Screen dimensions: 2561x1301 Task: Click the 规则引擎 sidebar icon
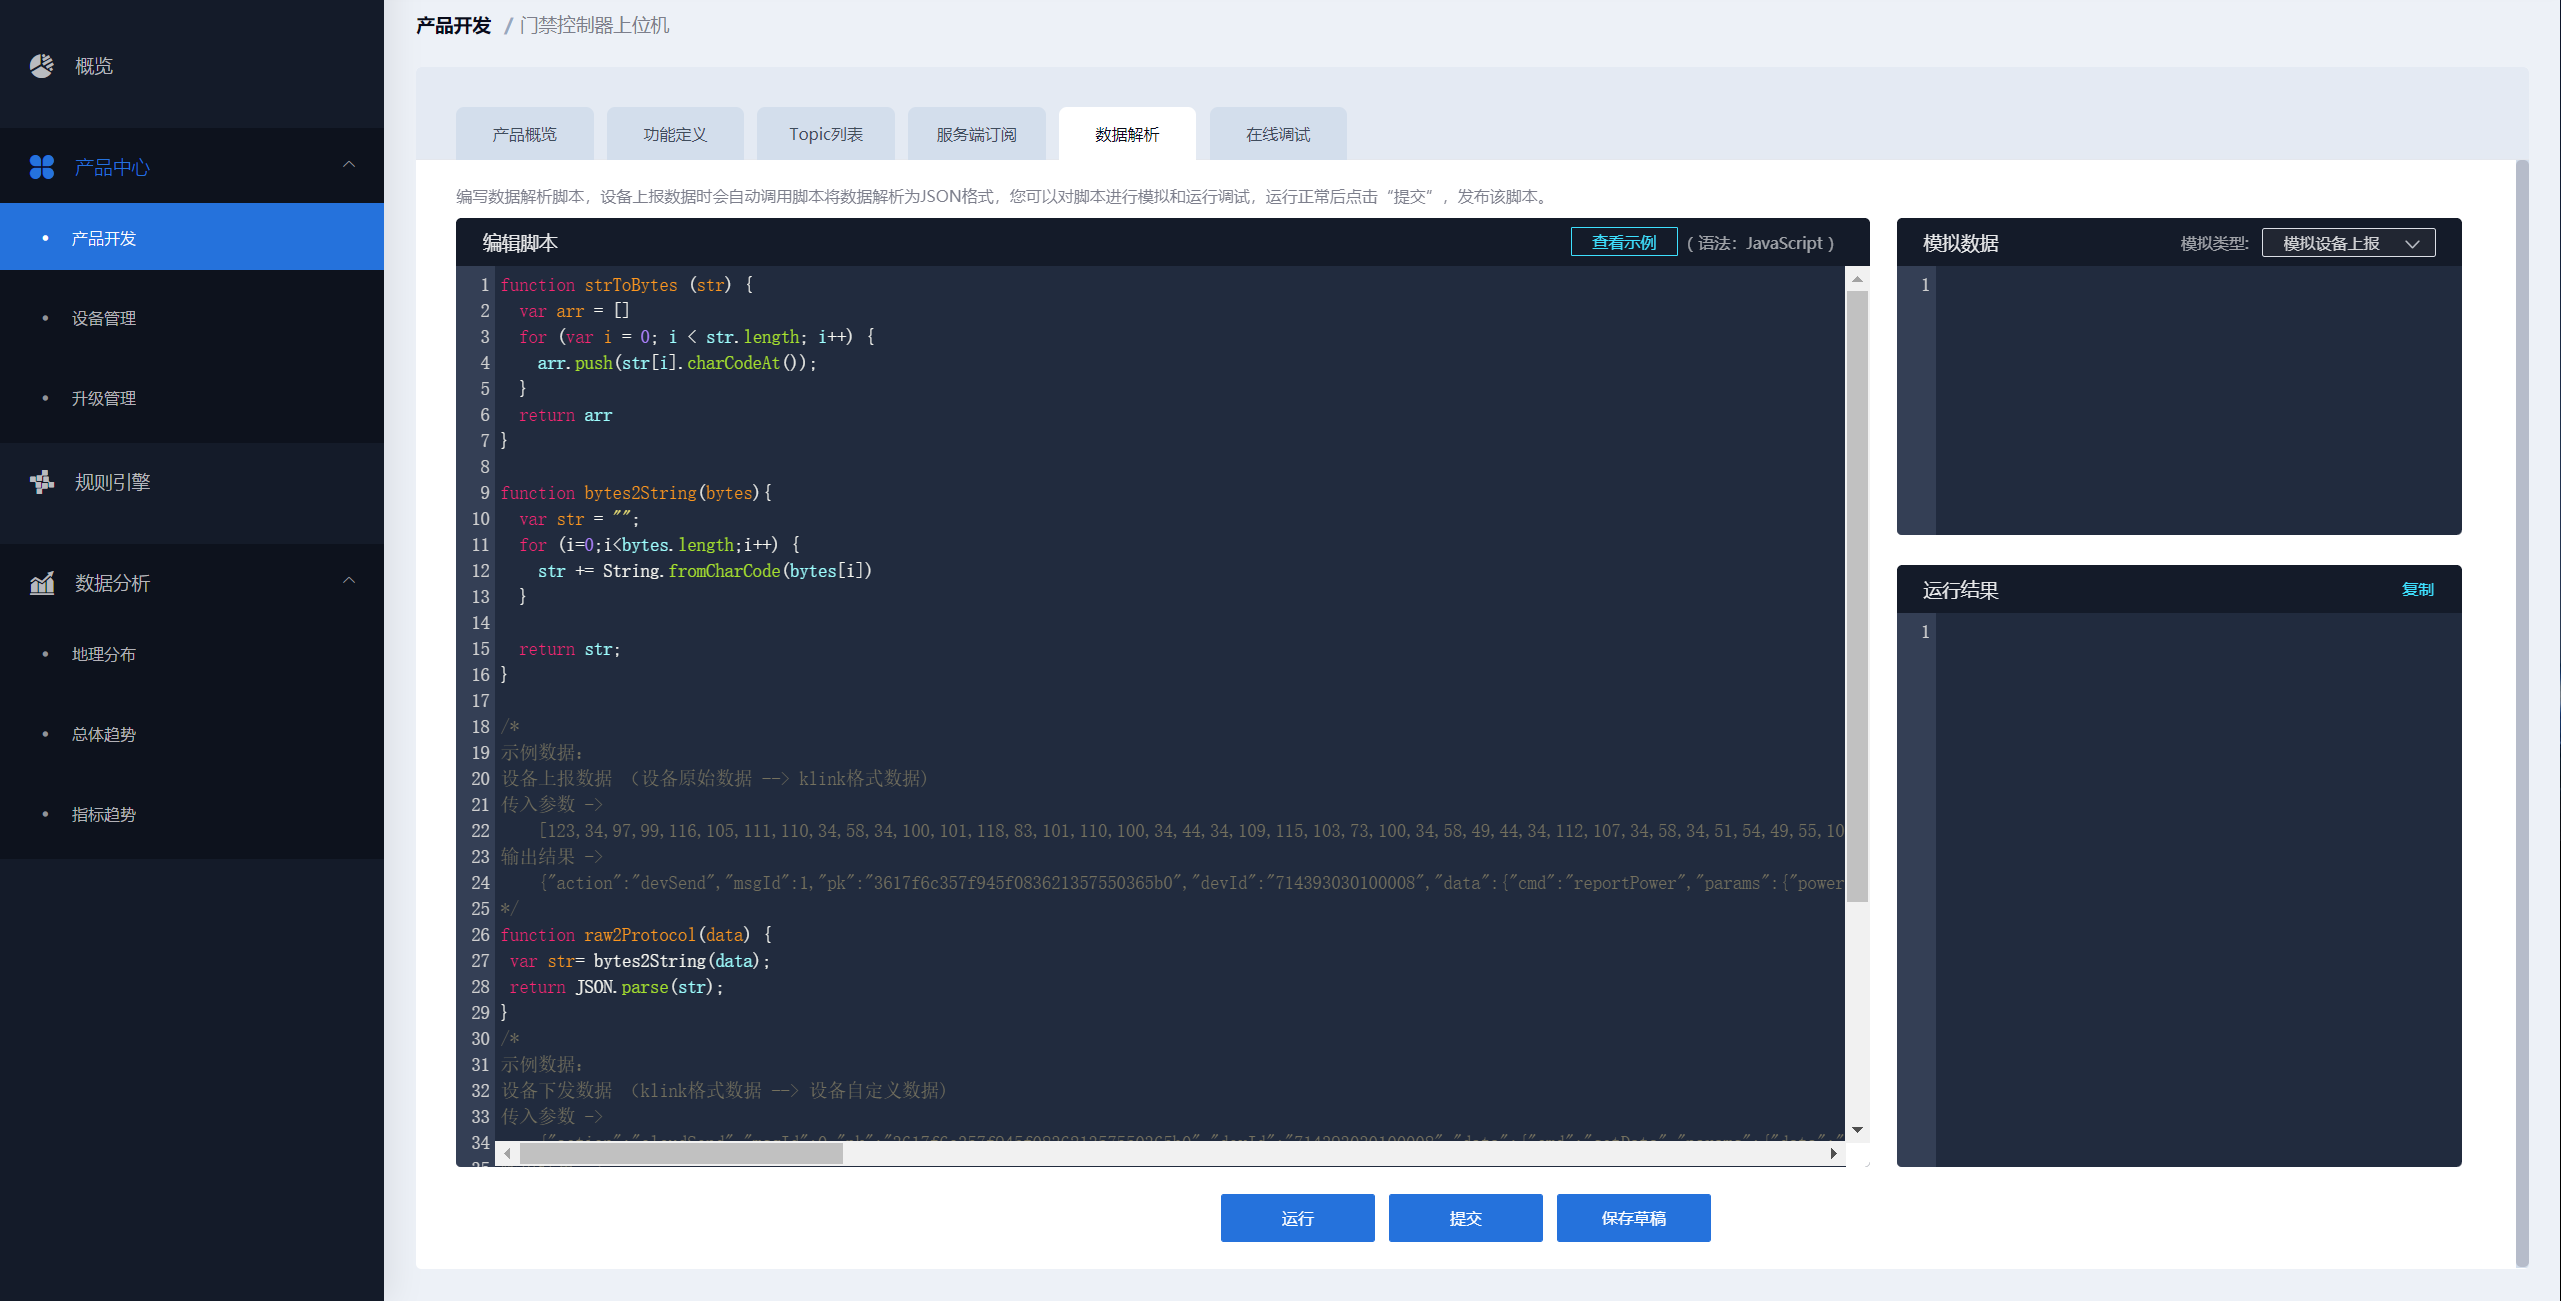(42, 482)
